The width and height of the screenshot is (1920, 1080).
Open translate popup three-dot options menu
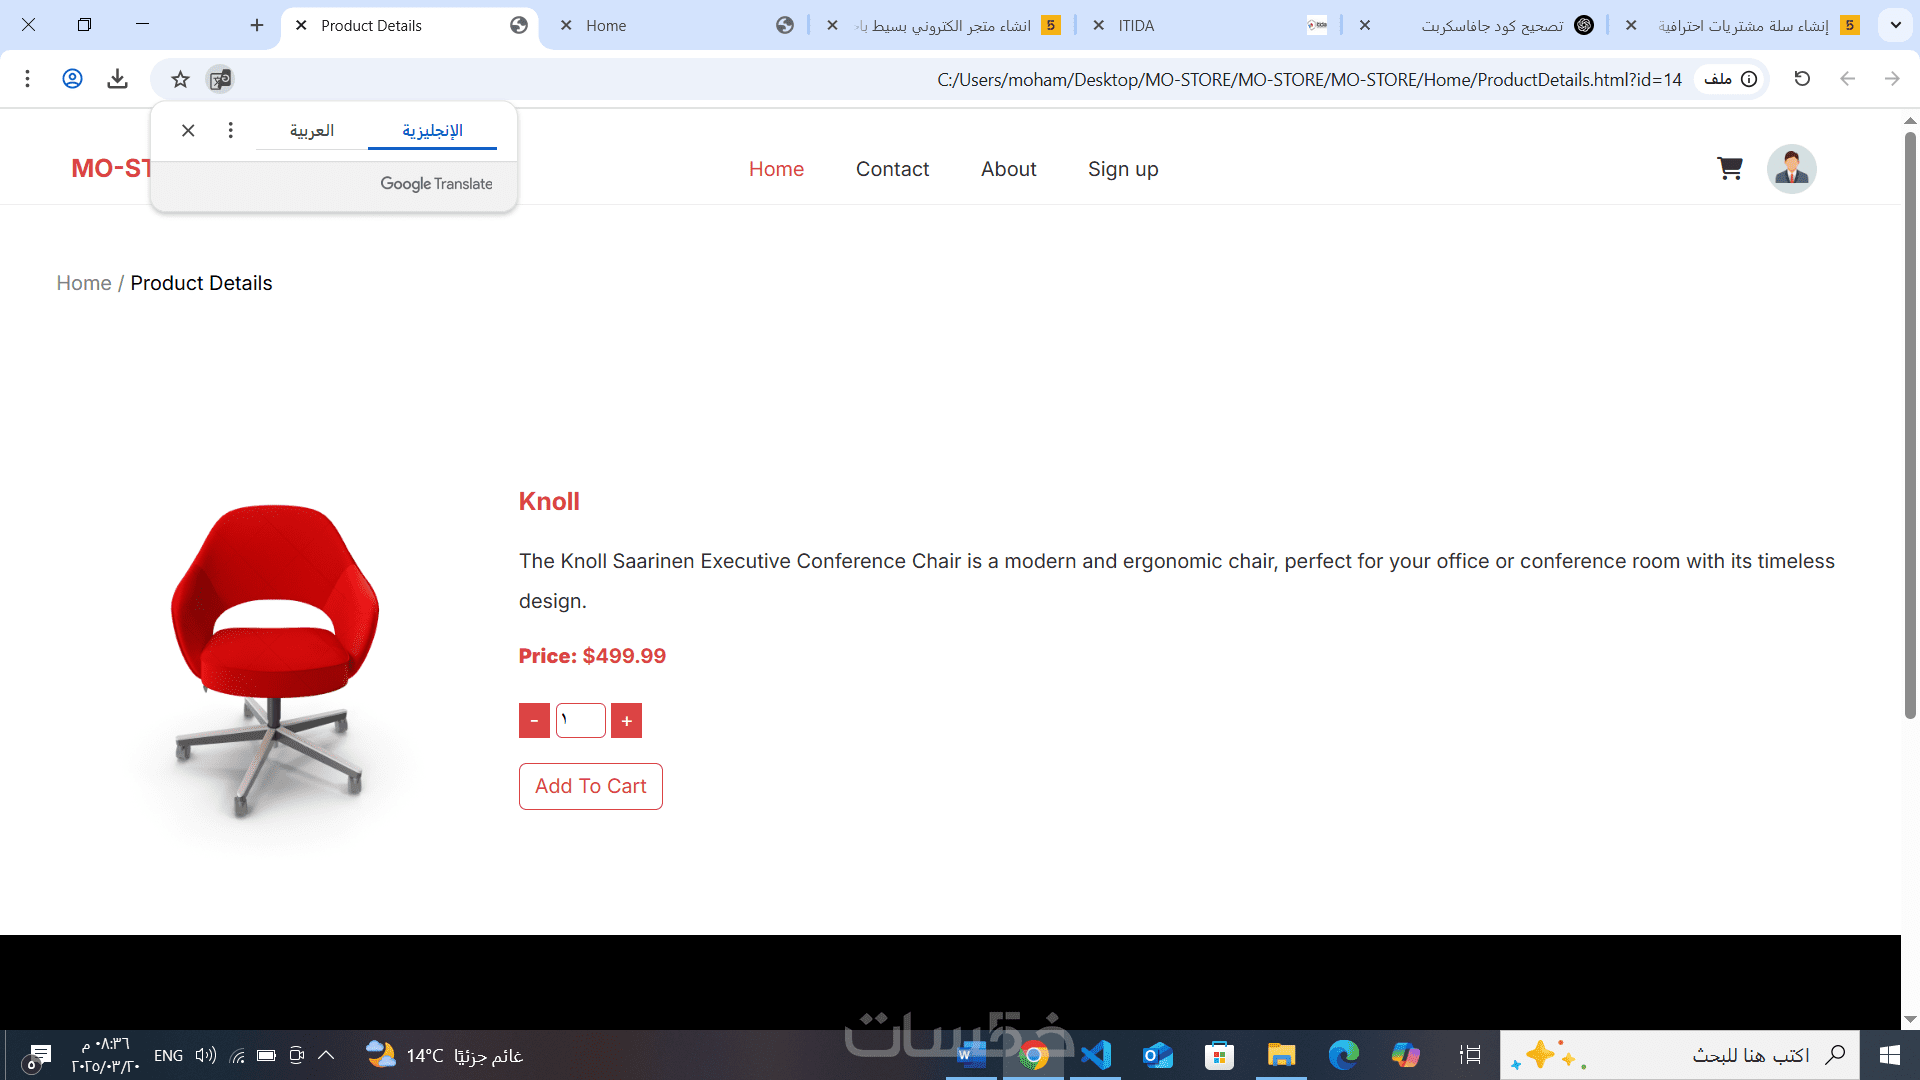231,131
